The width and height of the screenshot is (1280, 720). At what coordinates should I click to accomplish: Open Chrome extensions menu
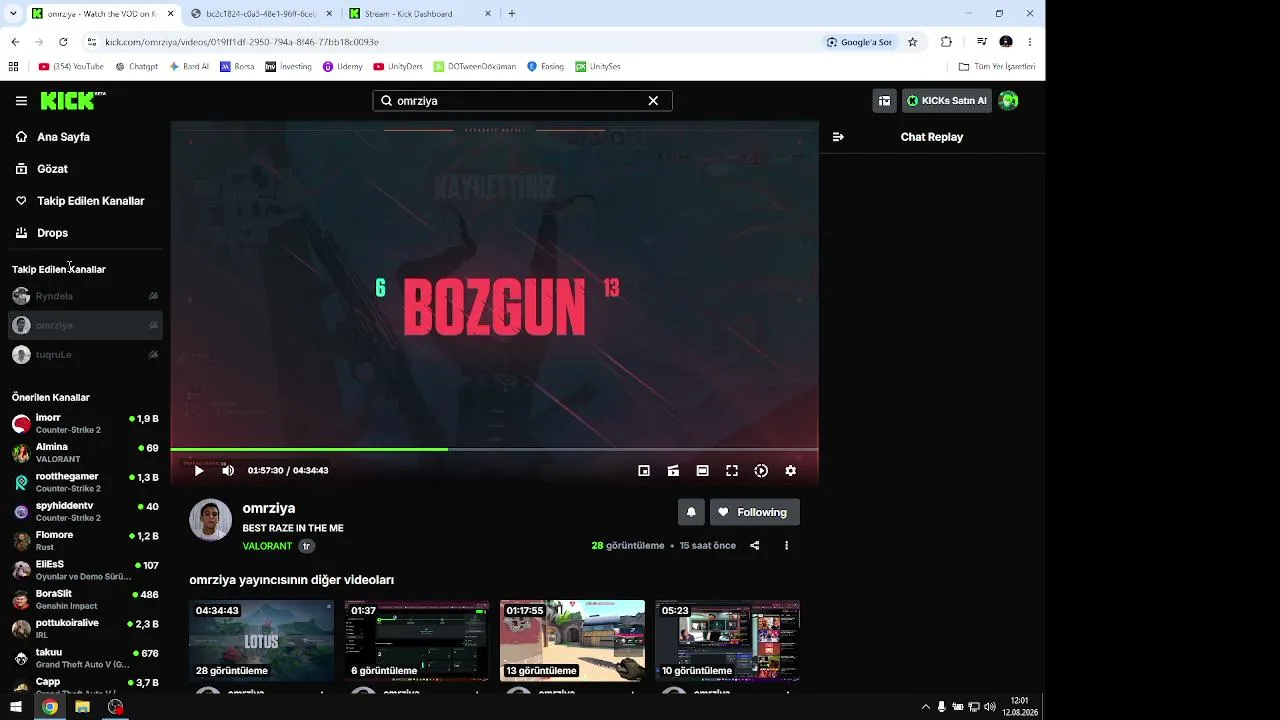pos(946,42)
